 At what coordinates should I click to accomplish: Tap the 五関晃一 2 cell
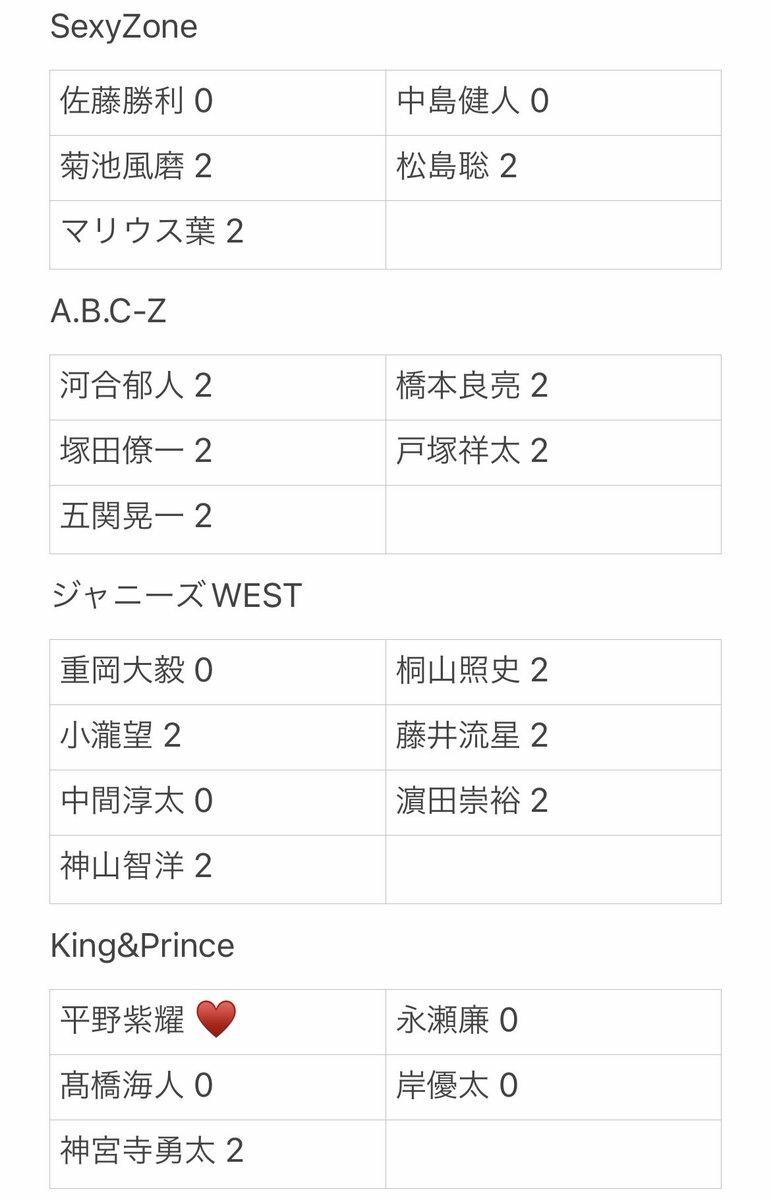[218, 519]
